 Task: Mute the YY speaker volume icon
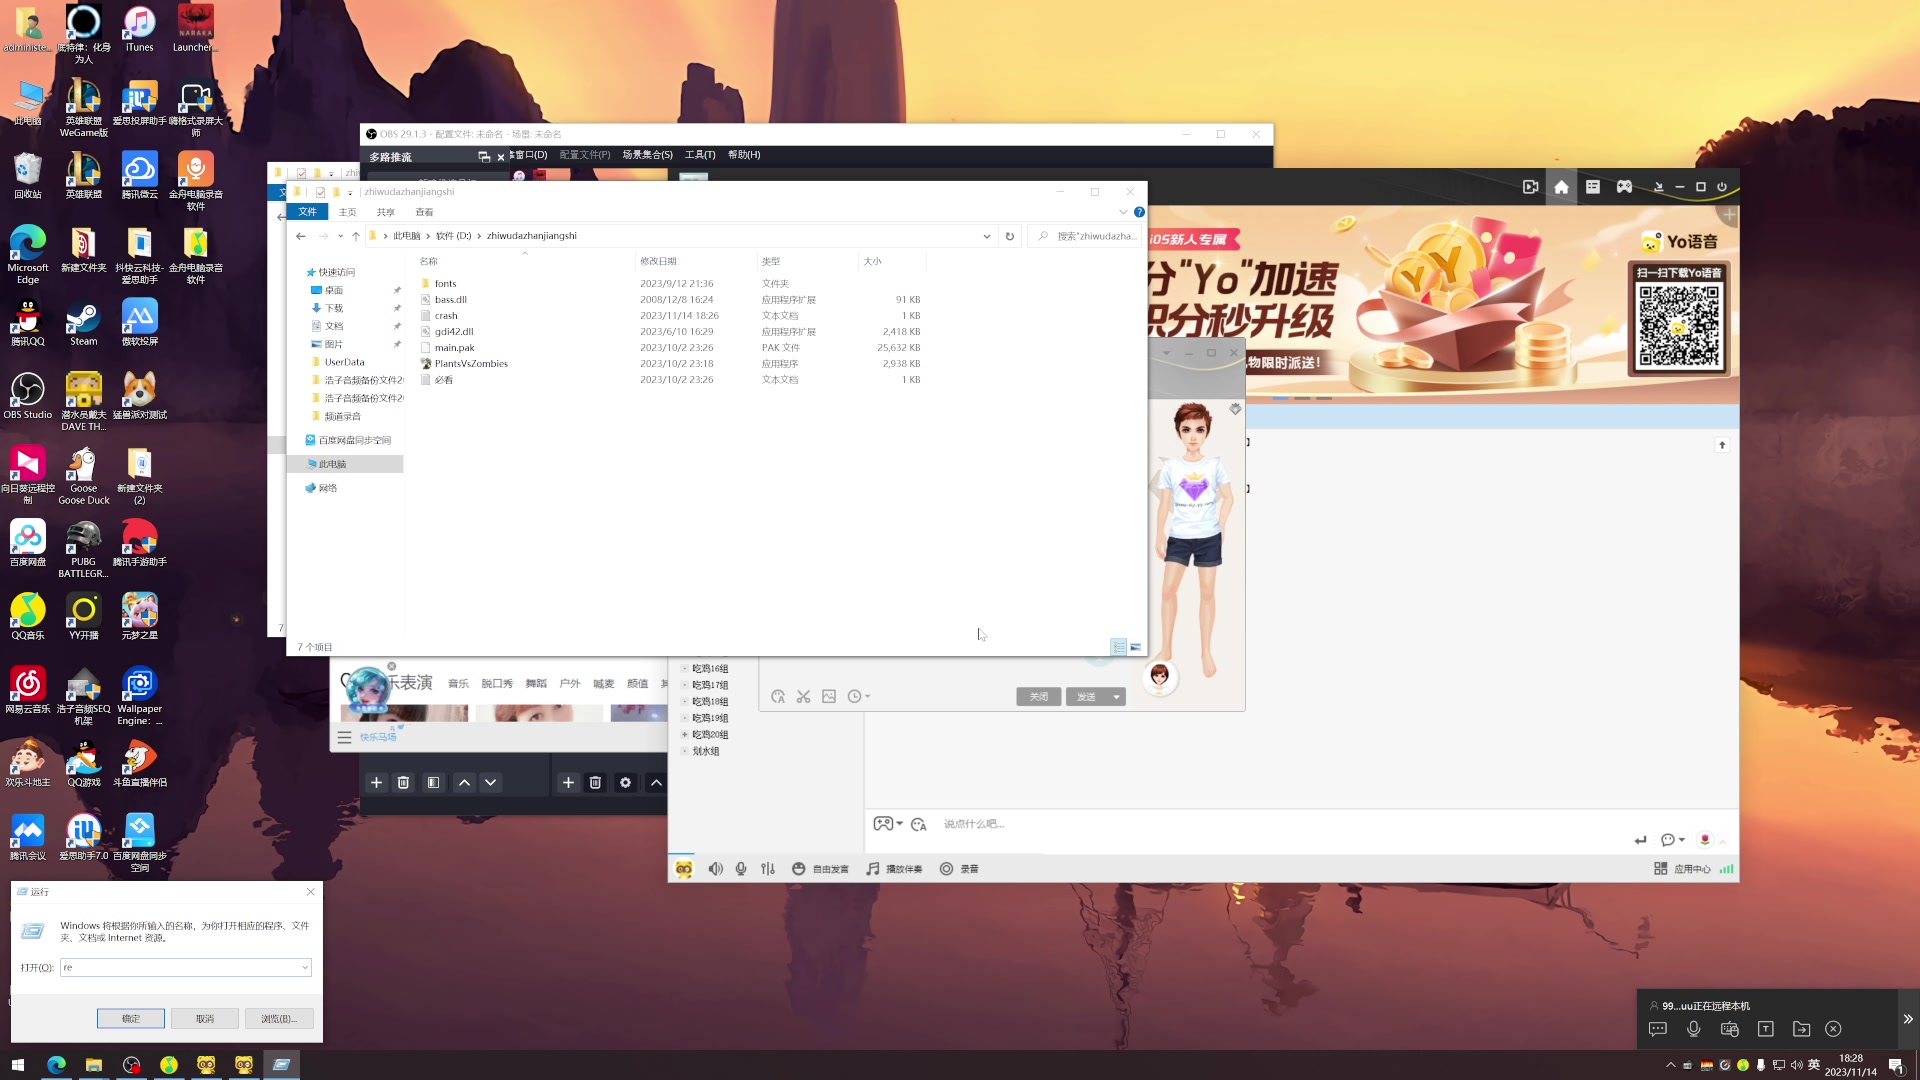pos(715,869)
